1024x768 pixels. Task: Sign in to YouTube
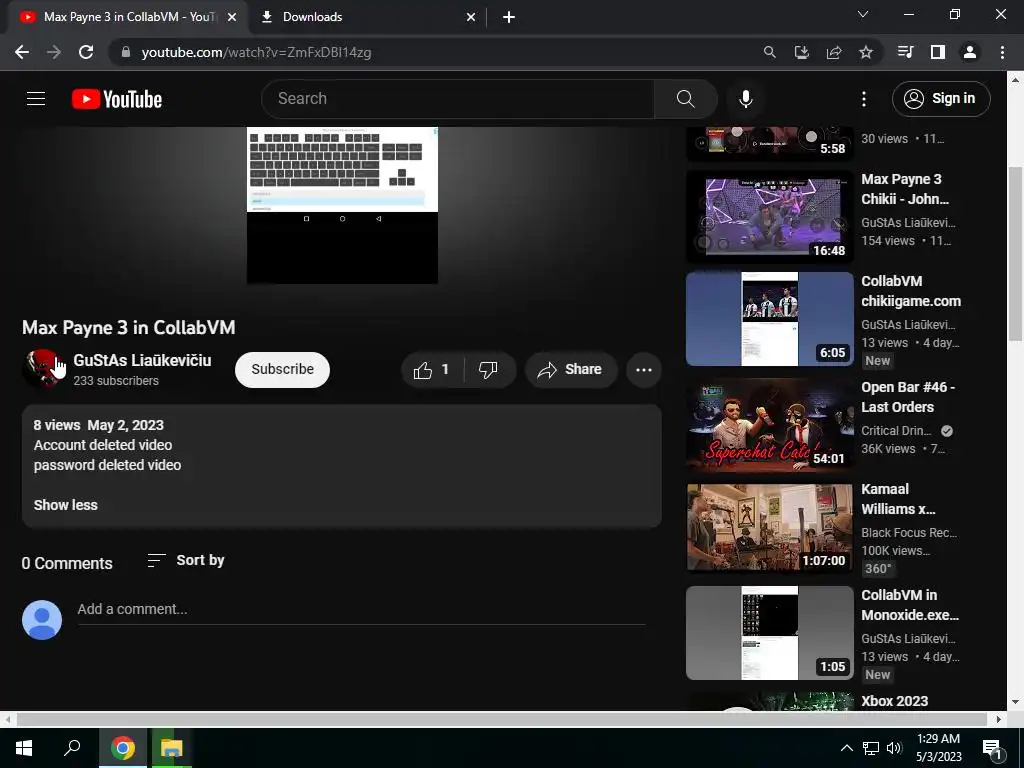coord(940,99)
